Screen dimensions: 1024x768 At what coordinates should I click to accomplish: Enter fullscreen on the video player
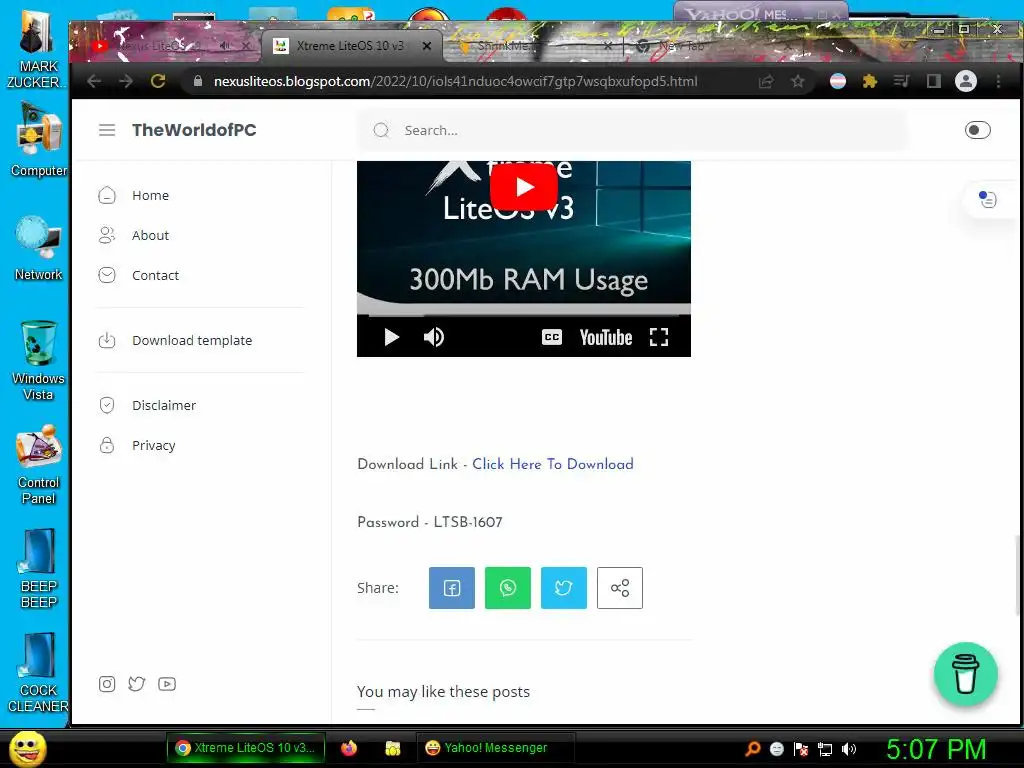tap(659, 337)
